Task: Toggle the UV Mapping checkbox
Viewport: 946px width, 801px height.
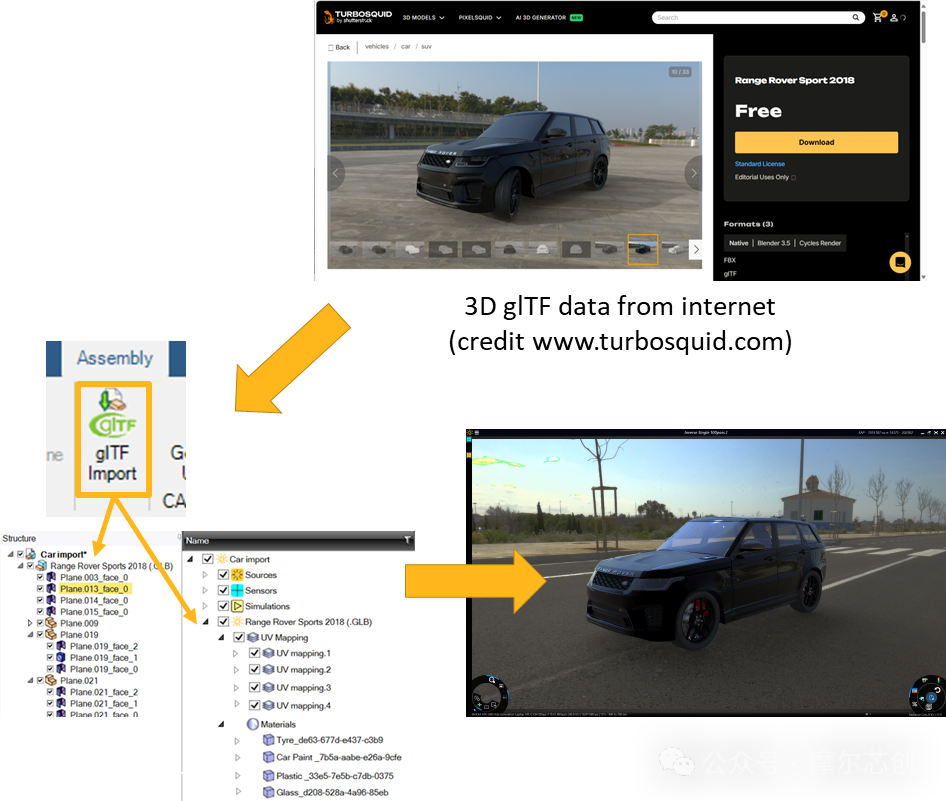Action: pyautogui.click(x=239, y=638)
